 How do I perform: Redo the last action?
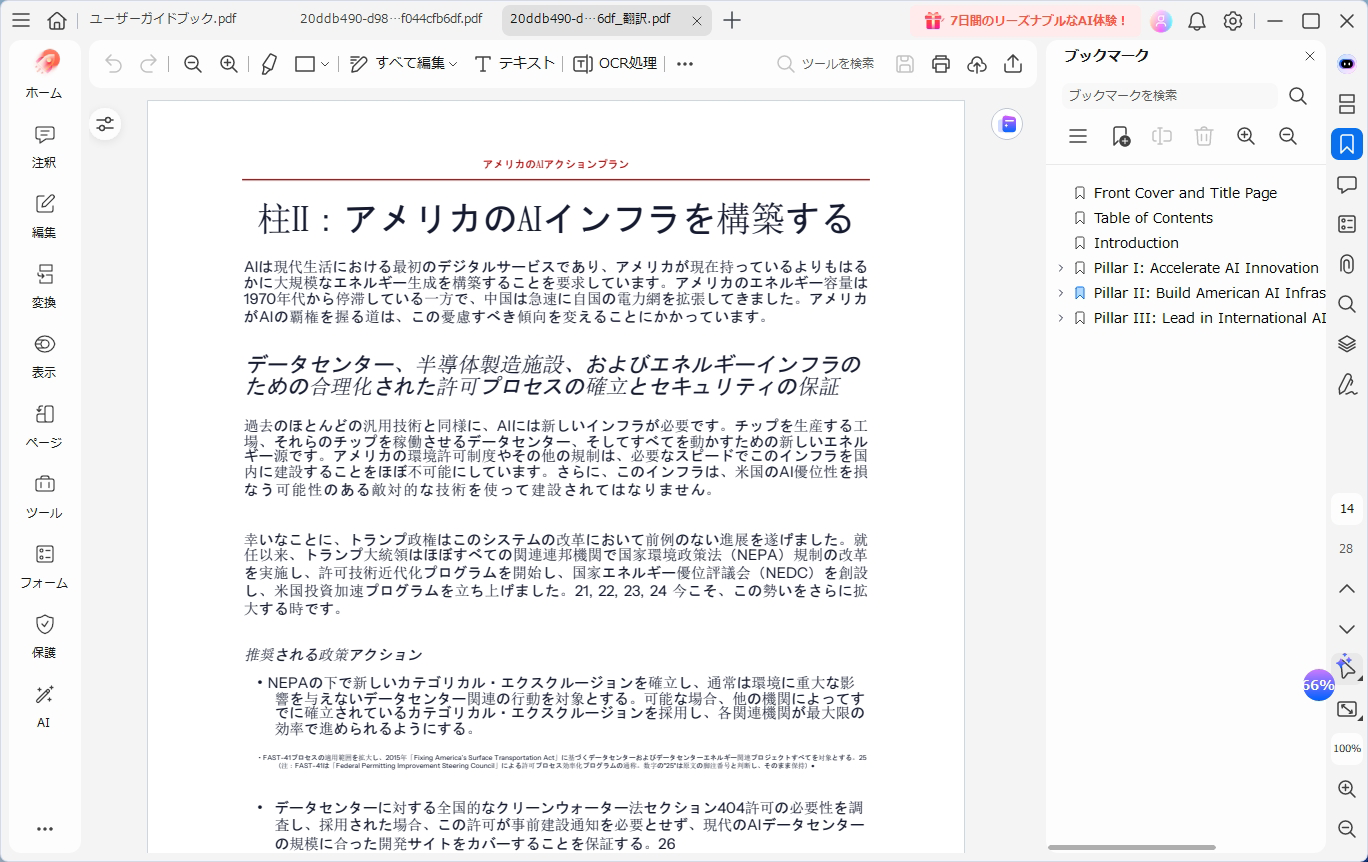[148, 64]
